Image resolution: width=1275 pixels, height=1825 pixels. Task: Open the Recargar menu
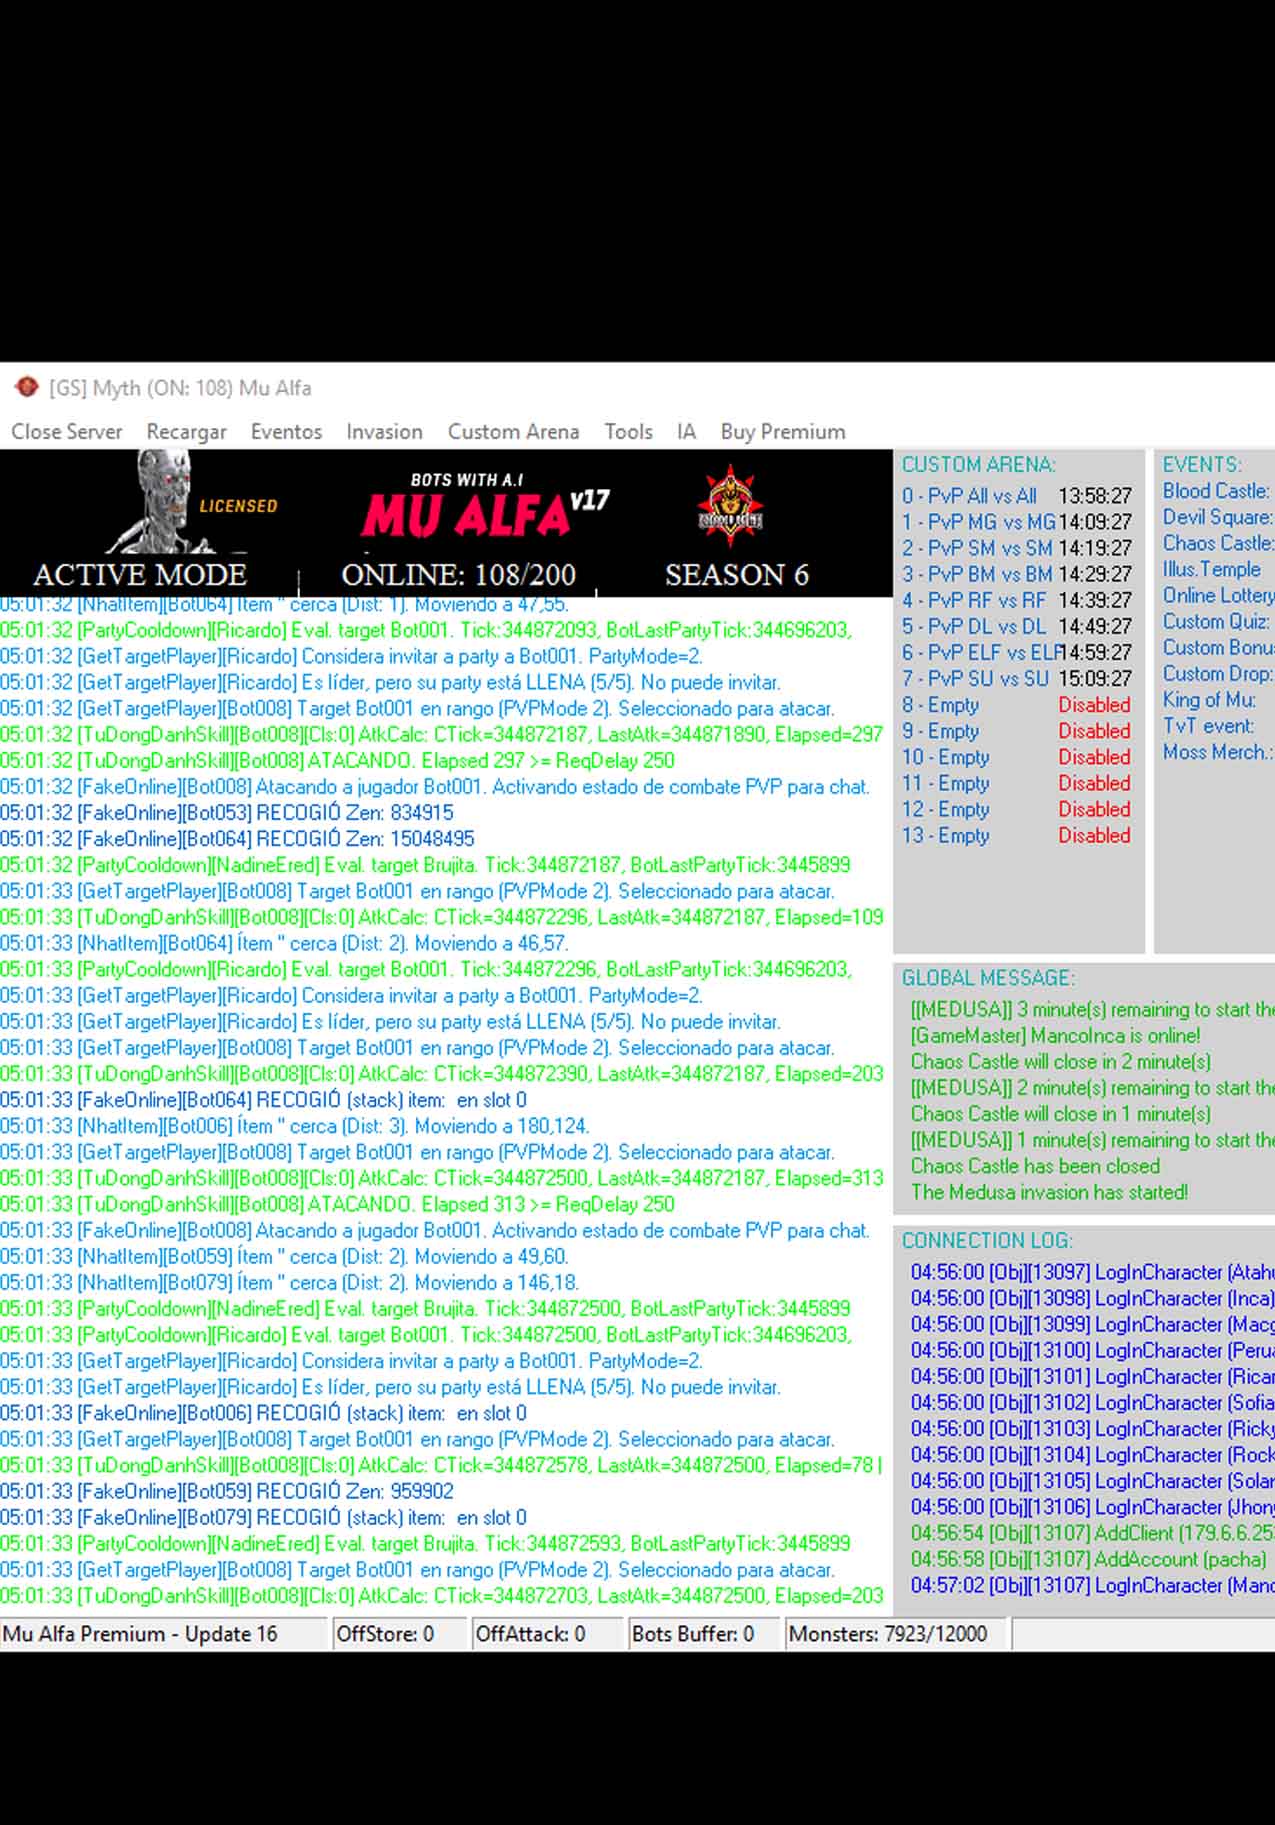click(186, 432)
